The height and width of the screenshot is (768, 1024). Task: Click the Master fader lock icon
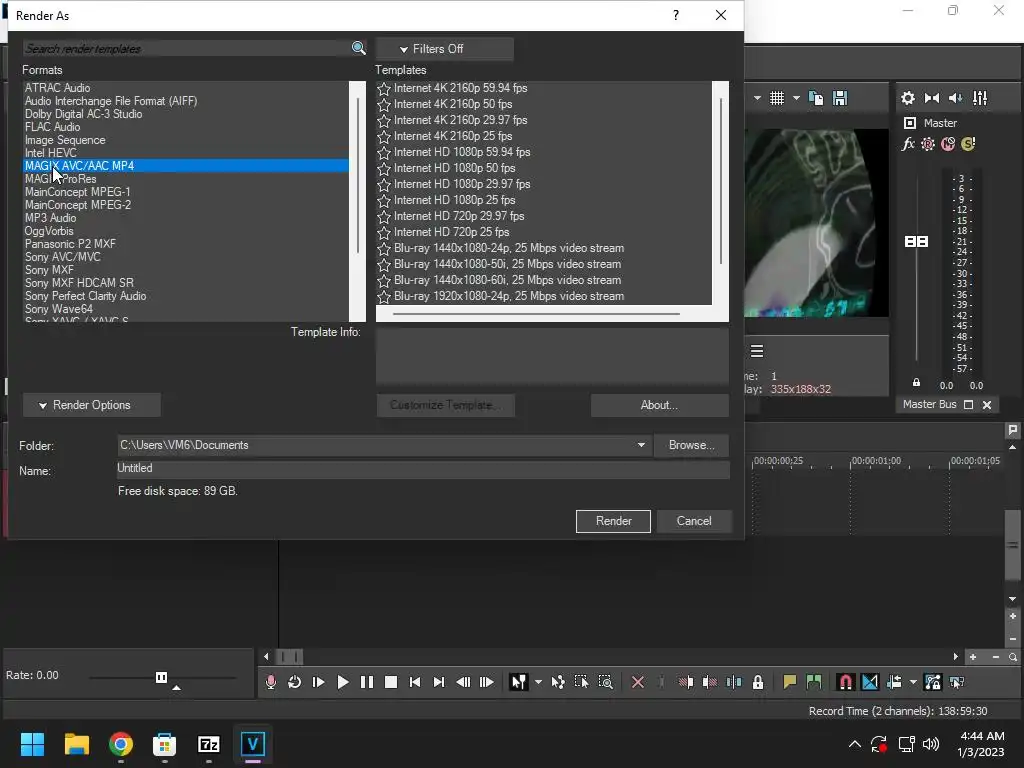(916, 383)
